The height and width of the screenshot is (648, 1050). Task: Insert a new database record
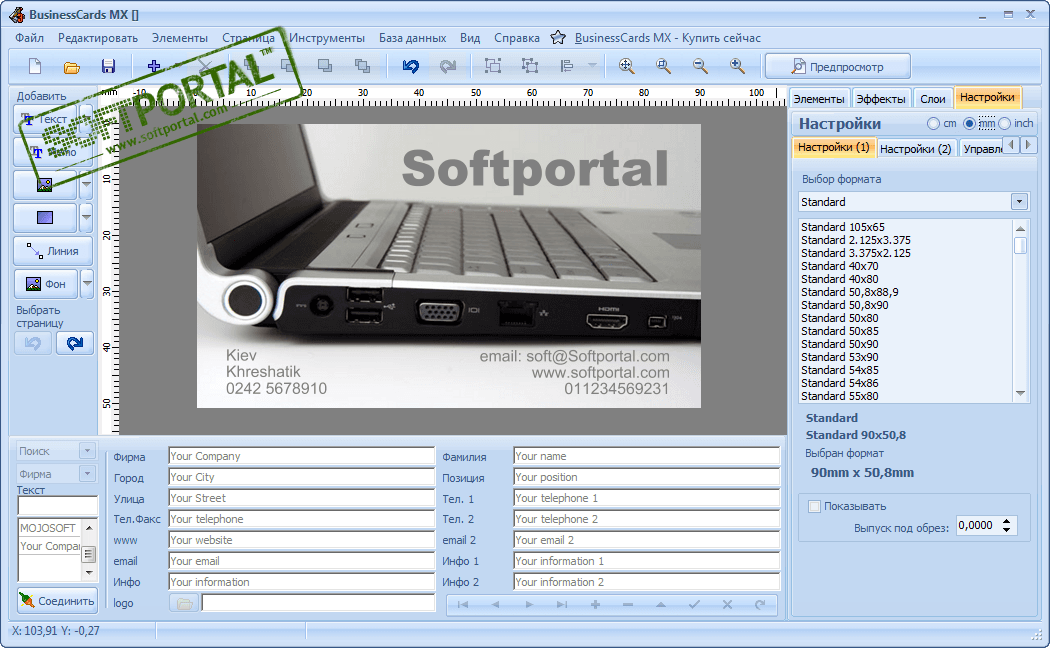pyautogui.click(x=595, y=604)
